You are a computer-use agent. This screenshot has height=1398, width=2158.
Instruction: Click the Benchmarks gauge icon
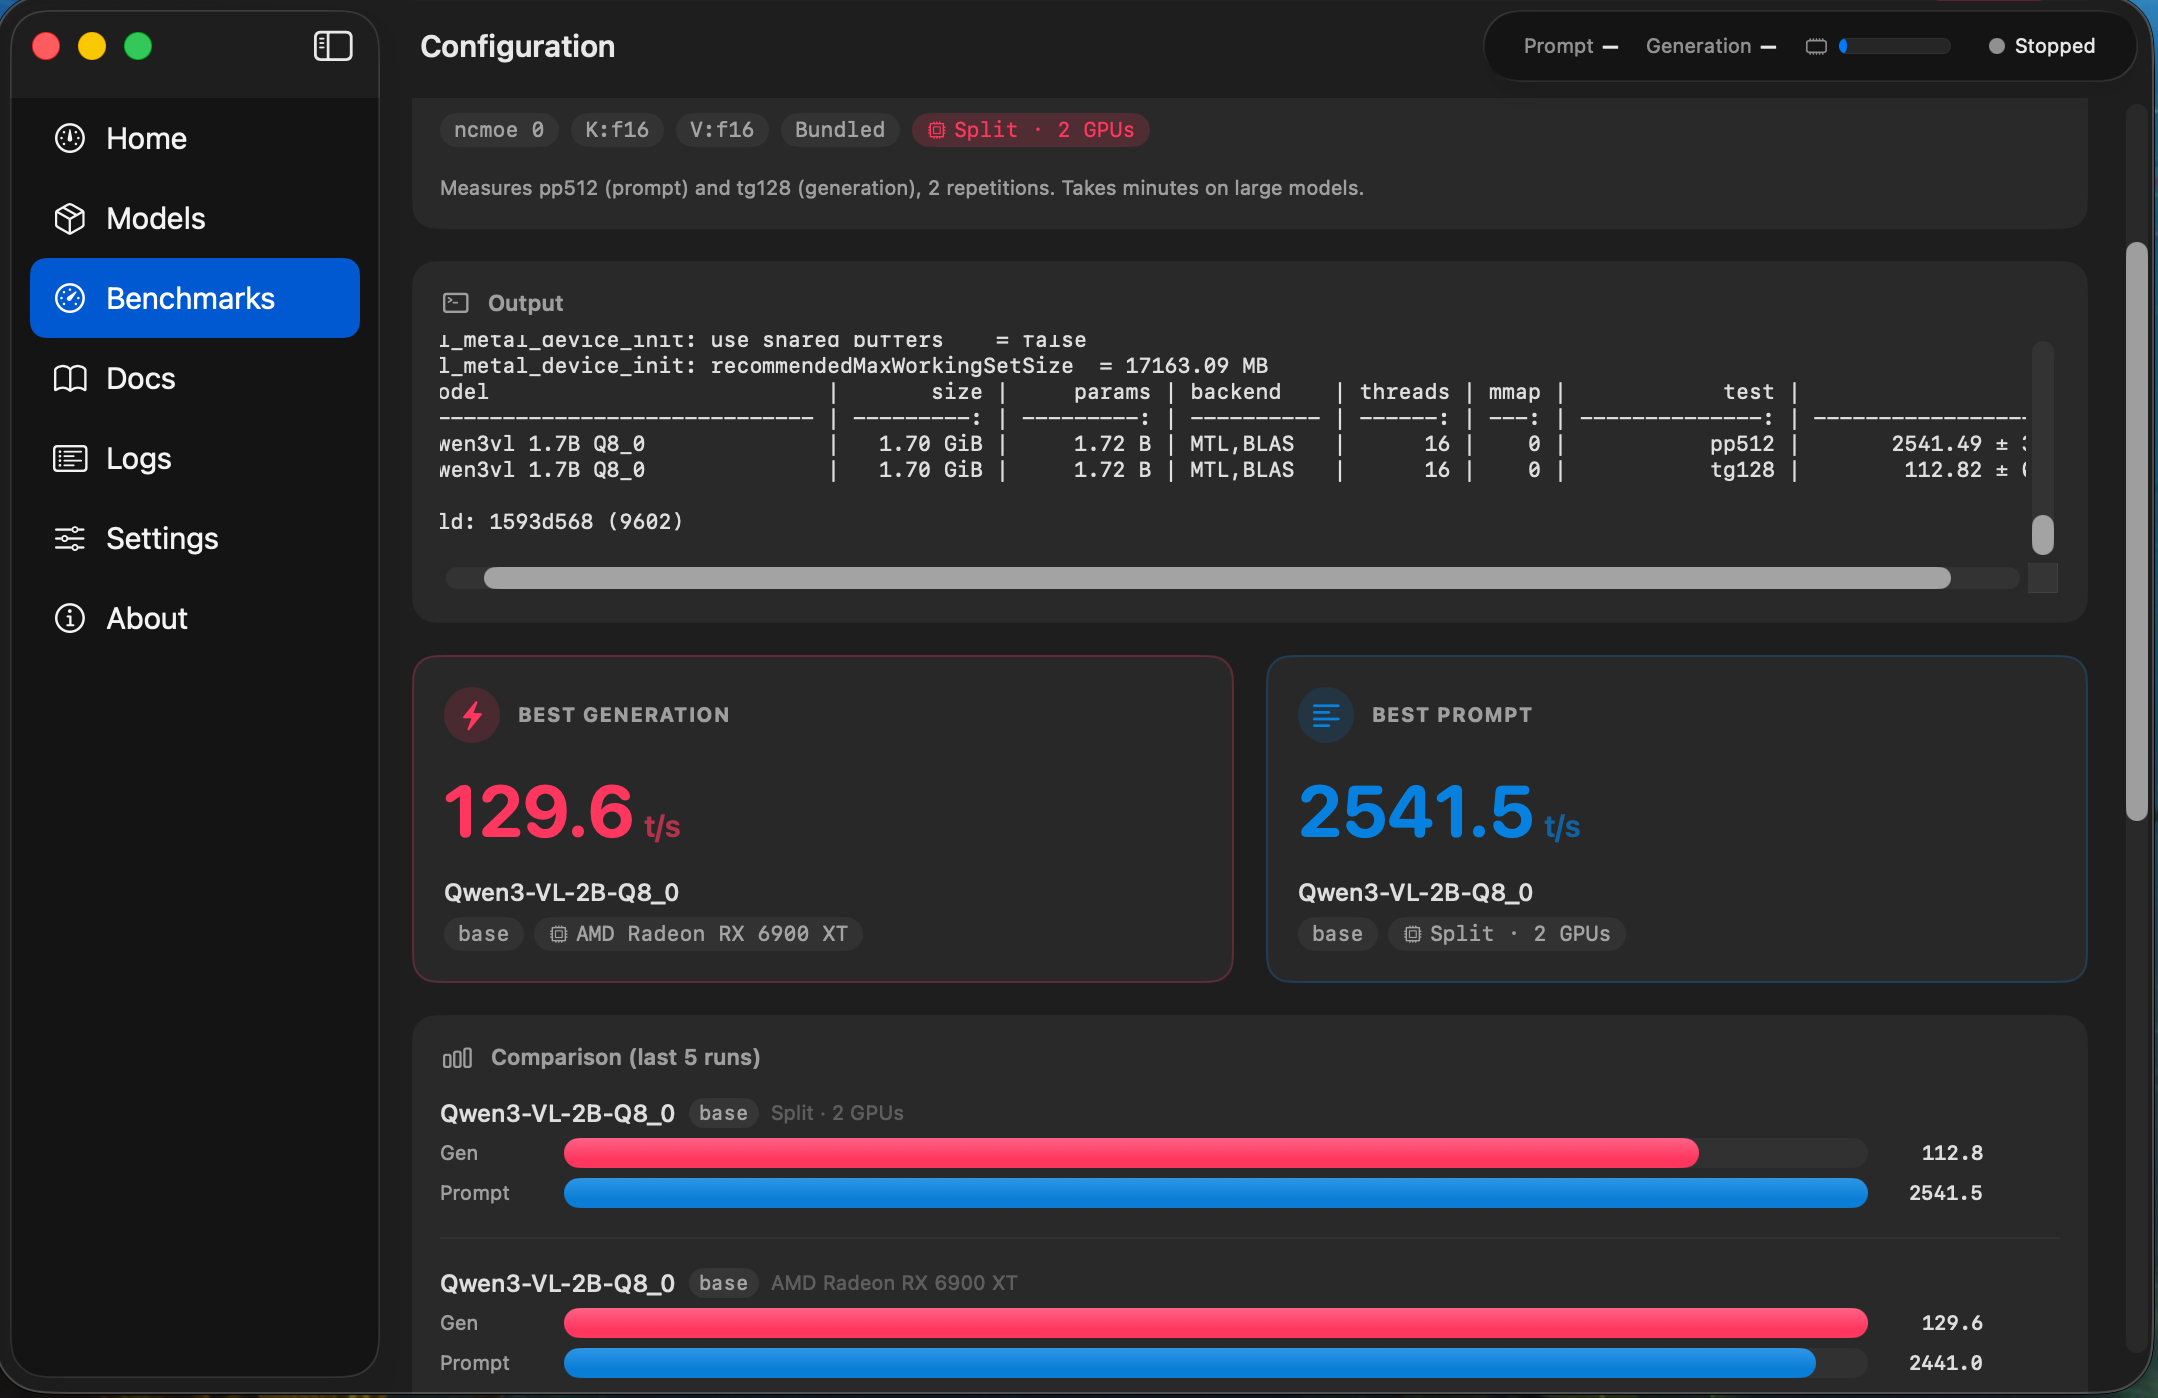[70, 298]
